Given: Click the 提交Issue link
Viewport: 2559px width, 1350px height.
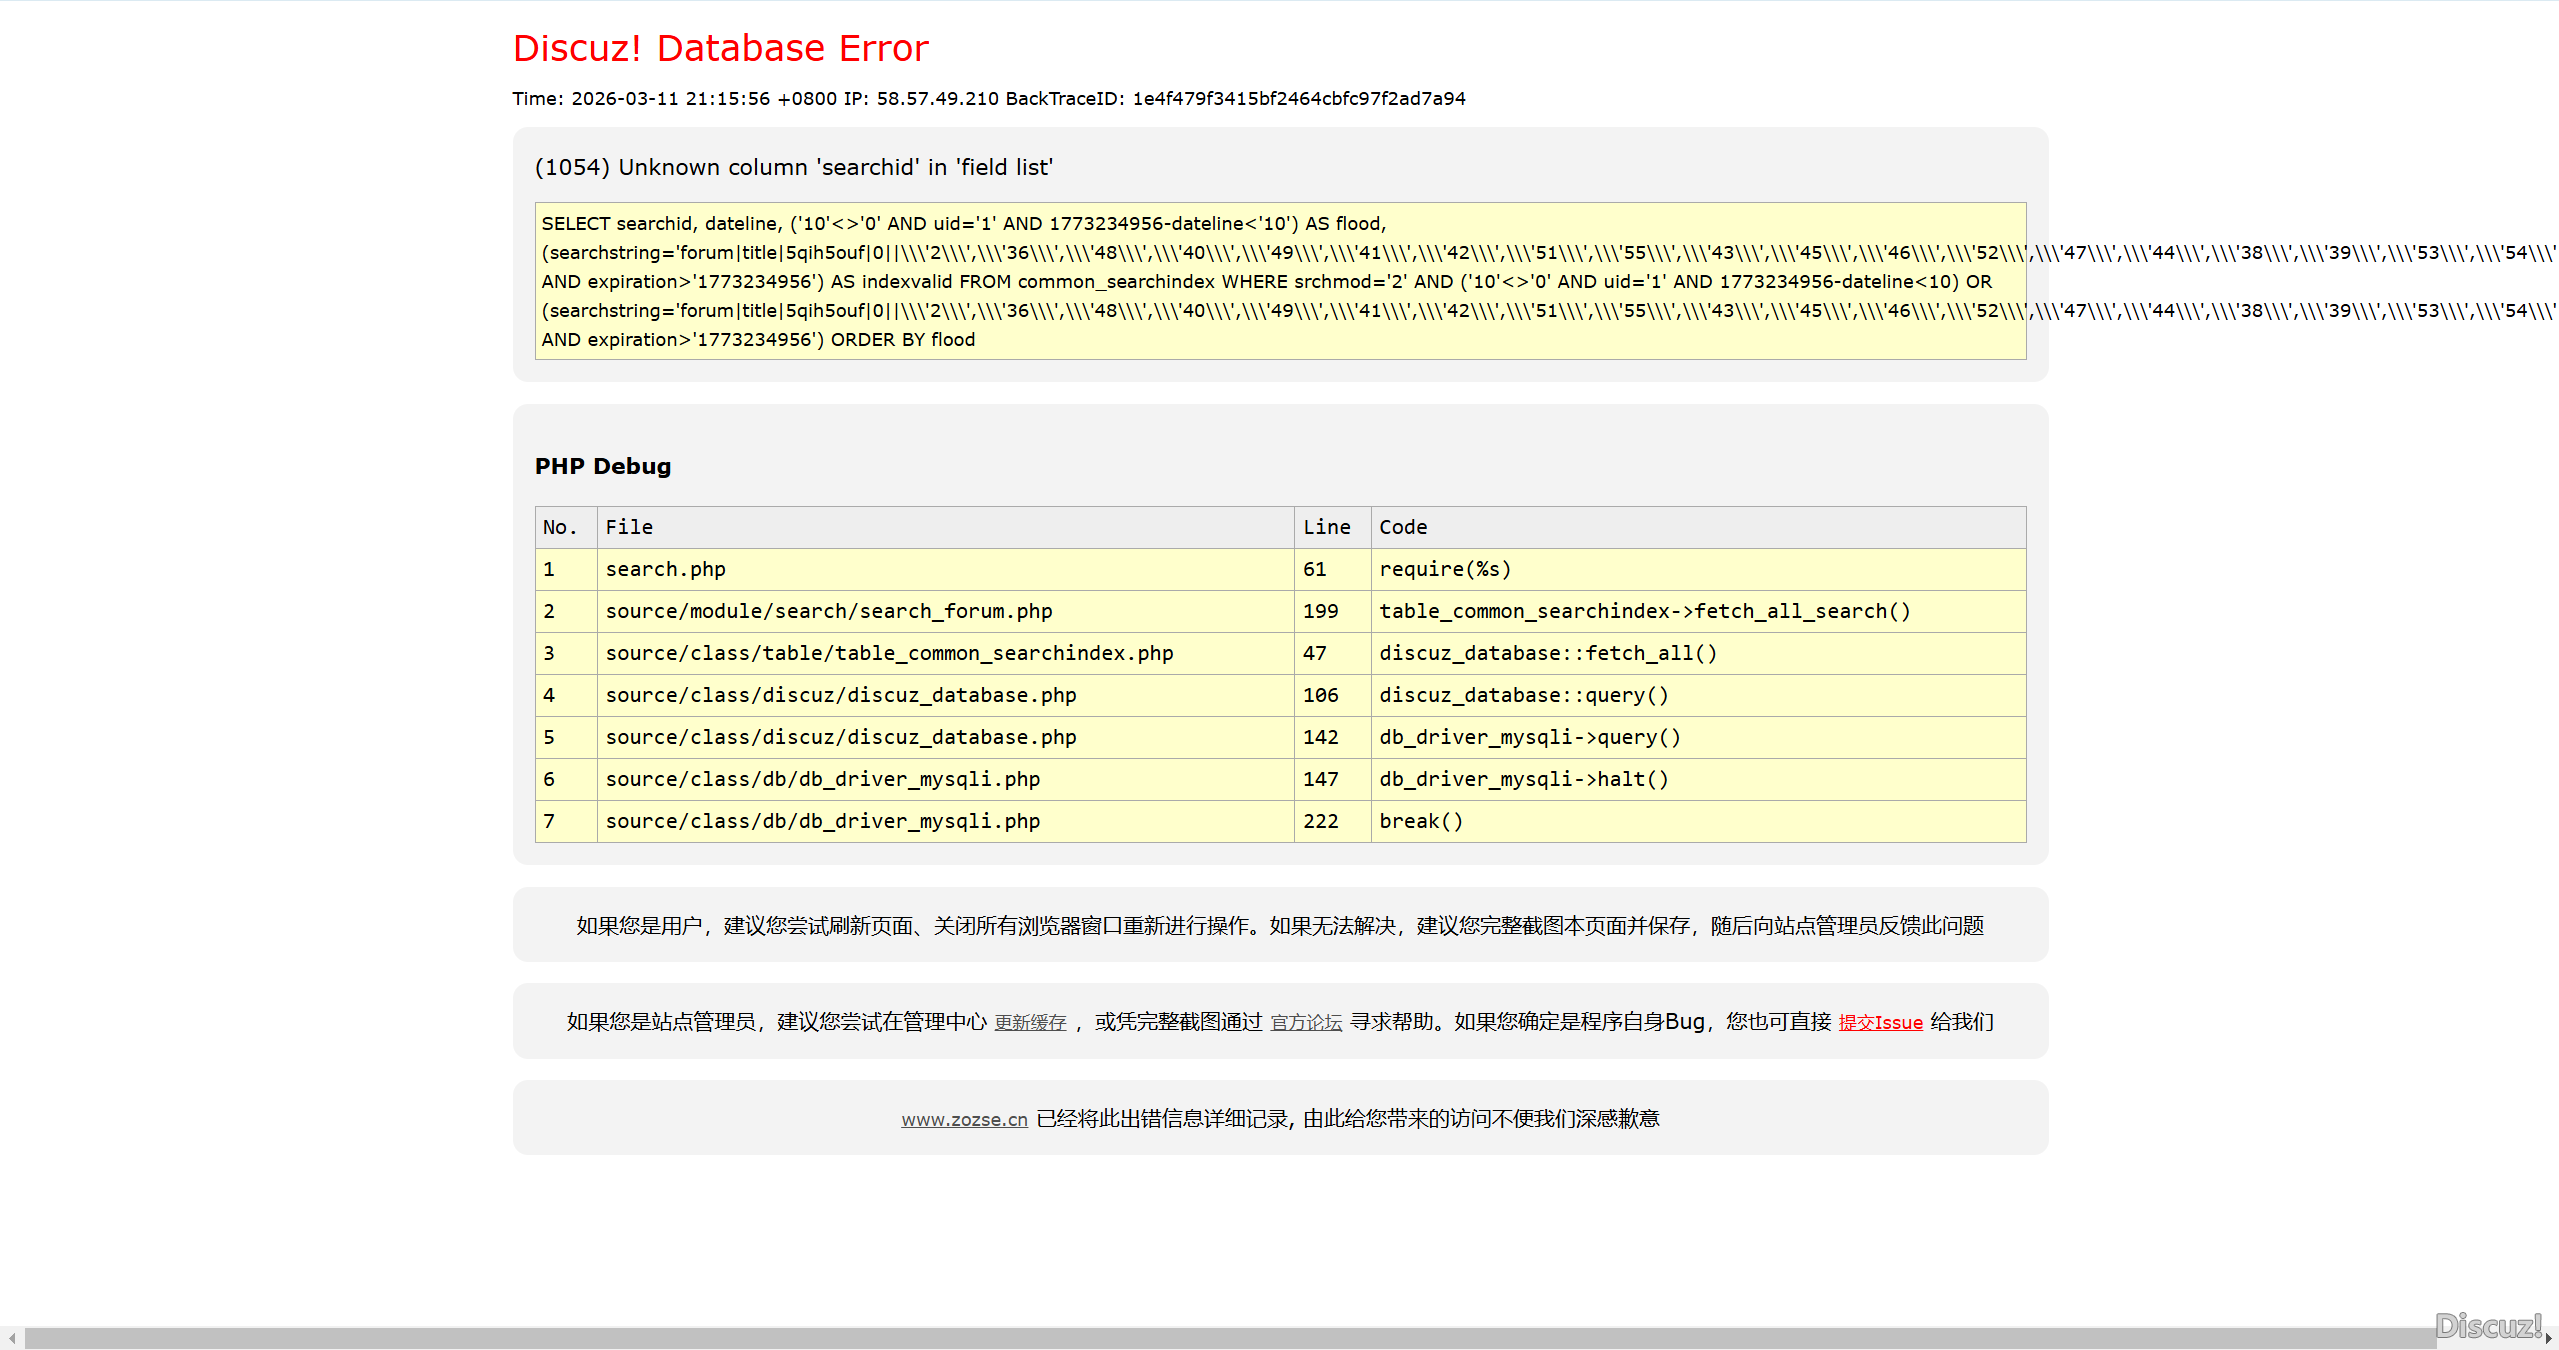Looking at the screenshot, I should [x=1880, y=1022].
